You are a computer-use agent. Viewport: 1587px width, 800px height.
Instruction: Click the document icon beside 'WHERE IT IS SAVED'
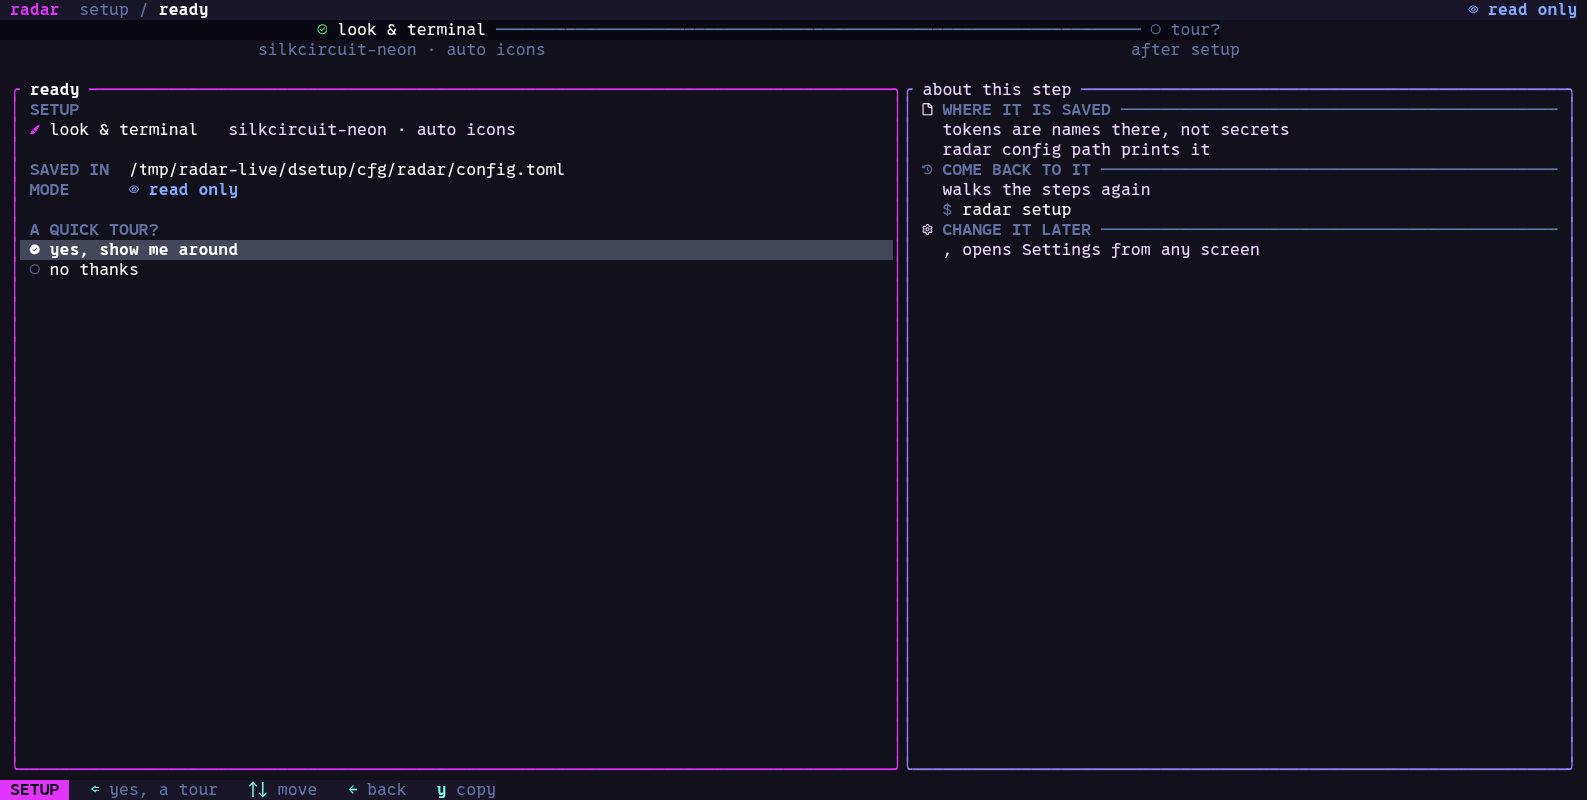point(927,110)
